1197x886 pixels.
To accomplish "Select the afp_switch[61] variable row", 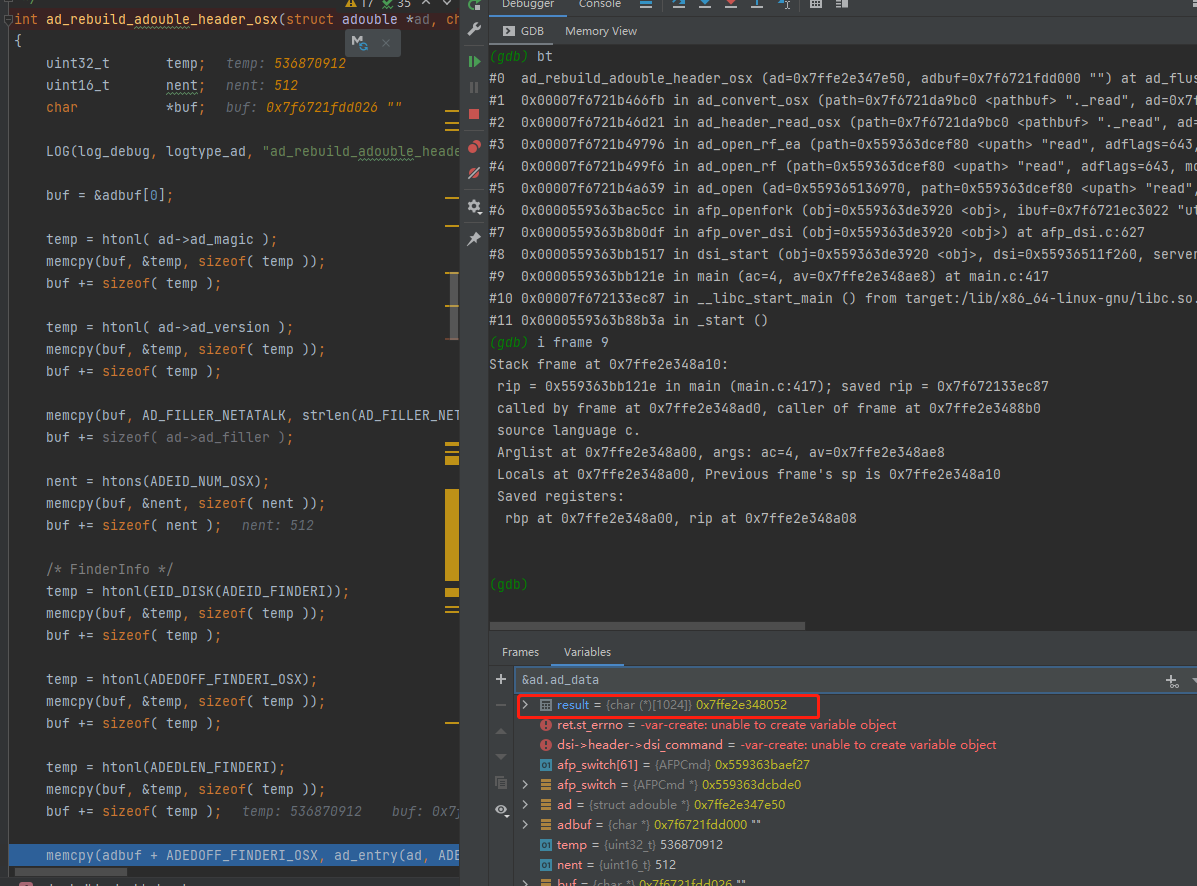I will (857, 765).
